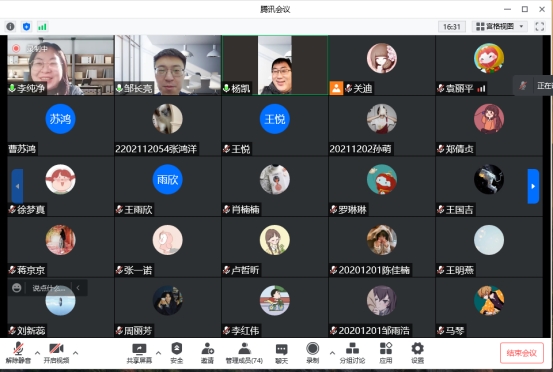The height and width of the screenshot is (372, 553).
Task: Turn on the camera (开启视频)
Action: 56,353
